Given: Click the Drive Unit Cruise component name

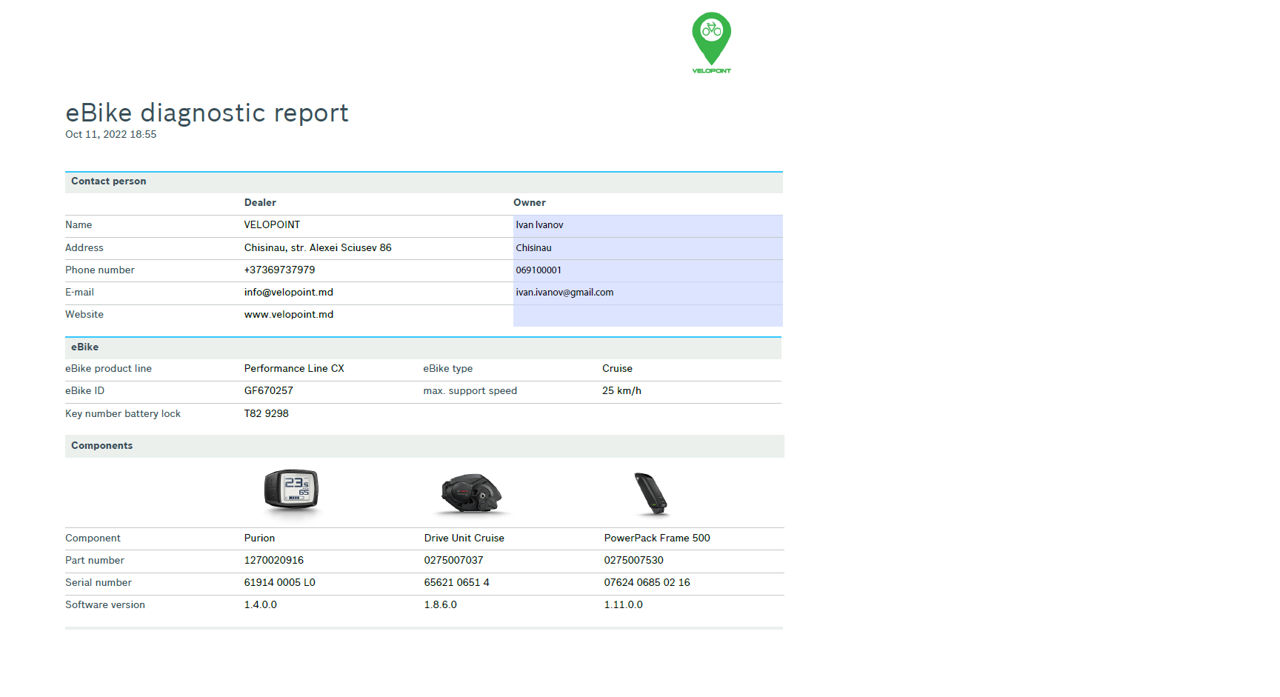Looking at the screenshot, I should pyautogui.click(x=464, y=538).
